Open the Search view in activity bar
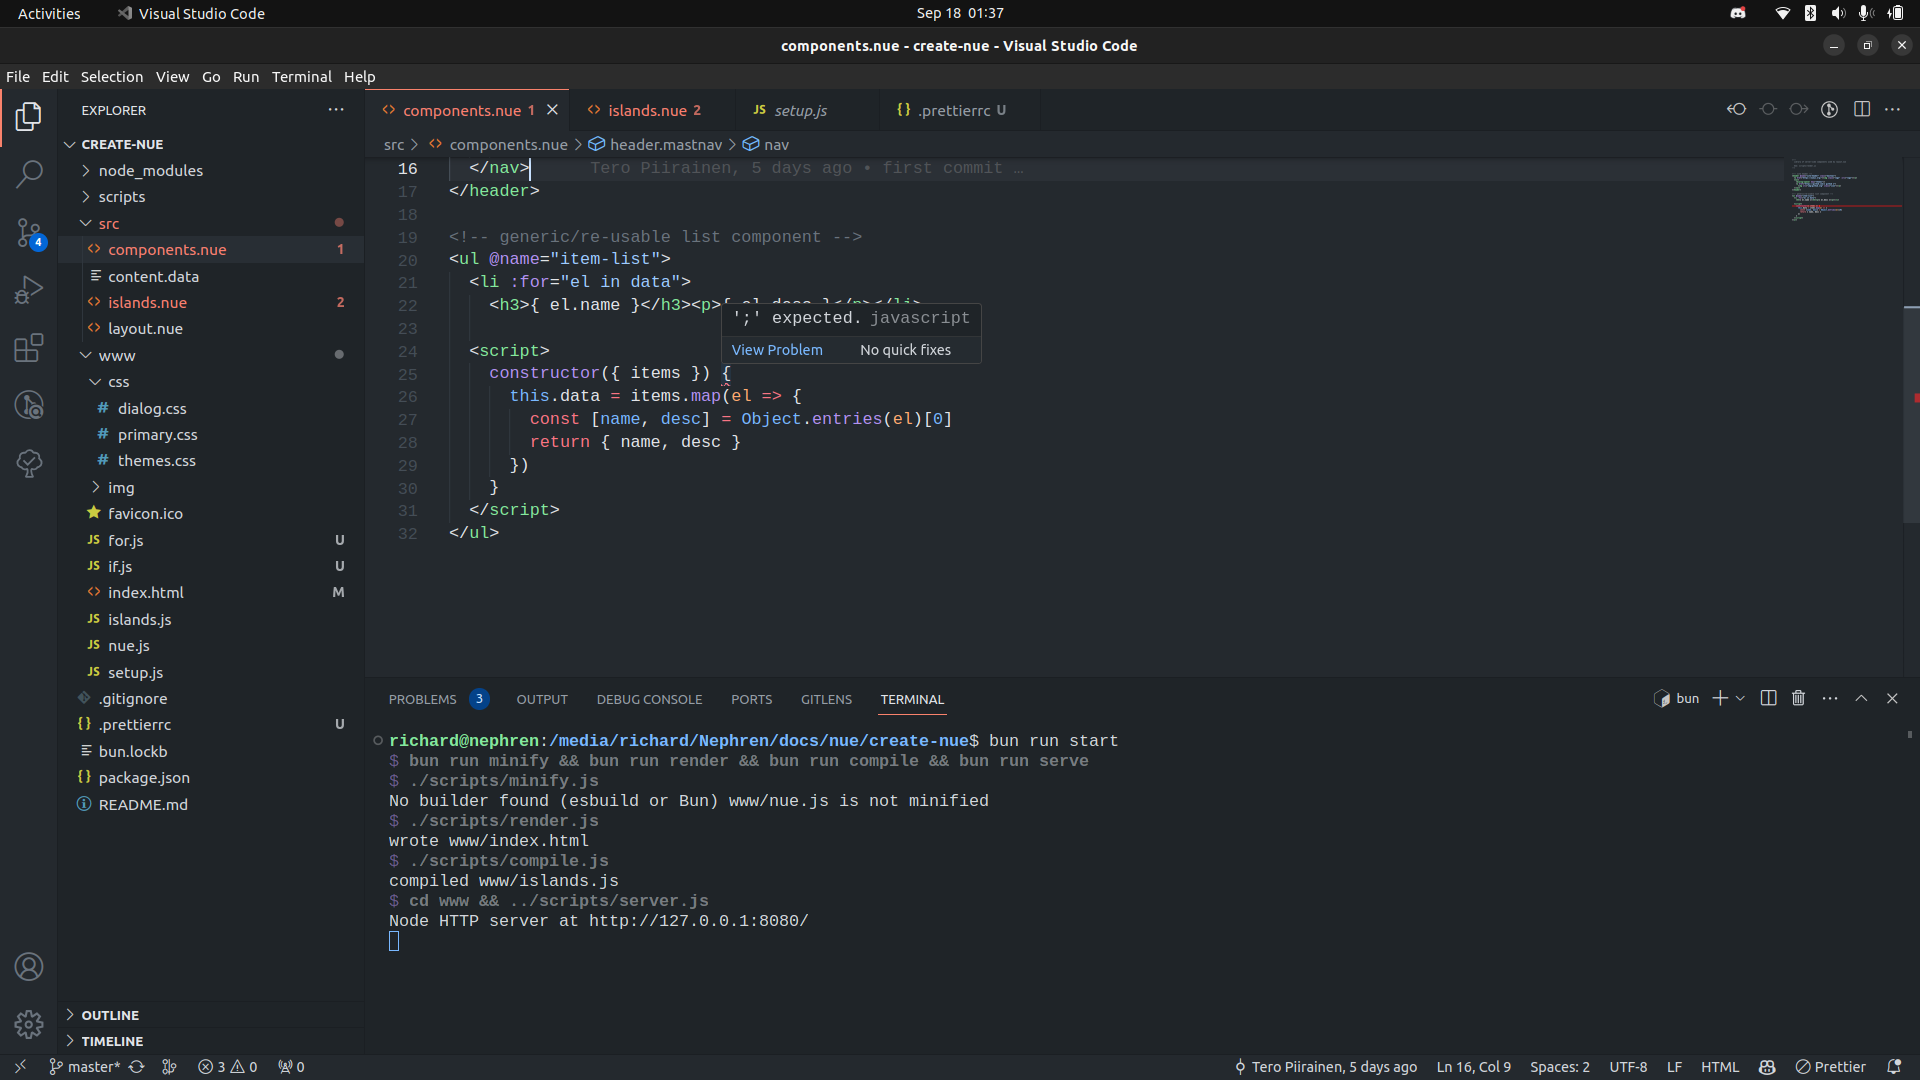 click(x=29, y=174)
